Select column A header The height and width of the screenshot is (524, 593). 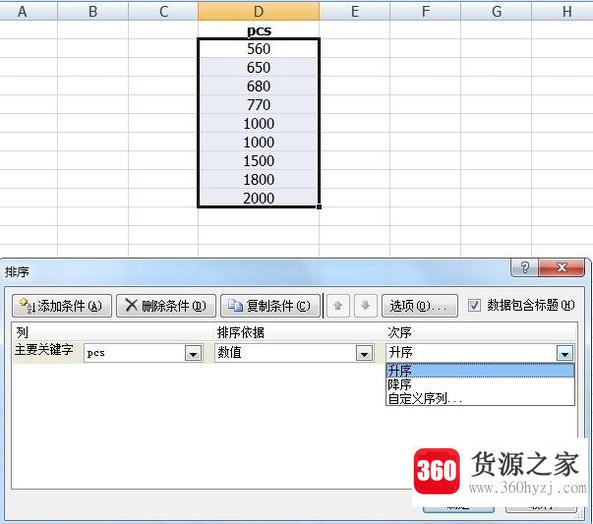(28, 11)
